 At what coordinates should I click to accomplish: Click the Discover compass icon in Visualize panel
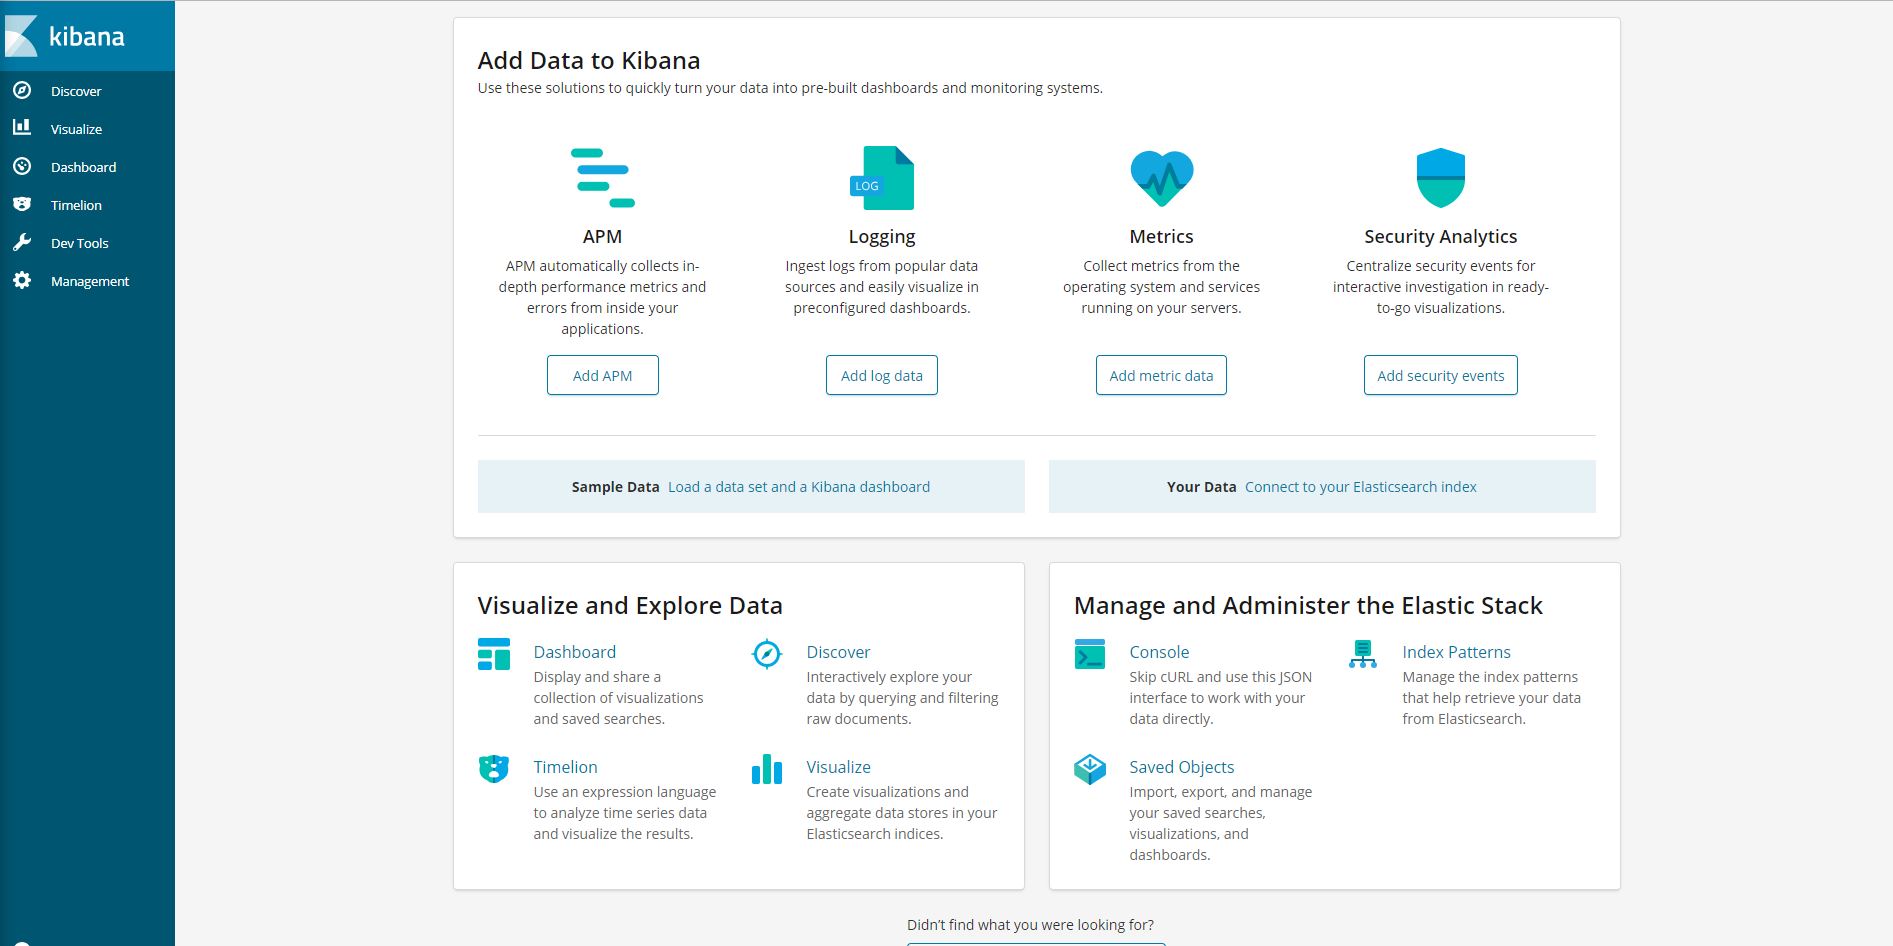tap(767, 654)
